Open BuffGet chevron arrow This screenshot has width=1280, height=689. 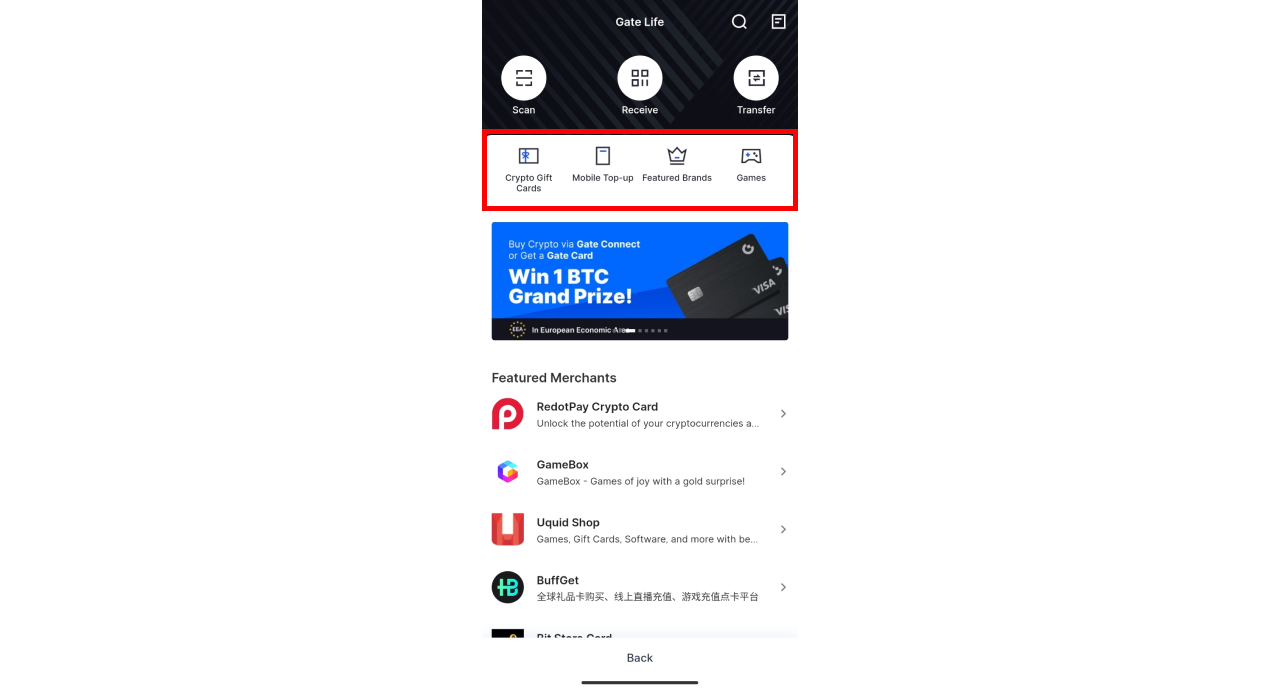(783, 588)
